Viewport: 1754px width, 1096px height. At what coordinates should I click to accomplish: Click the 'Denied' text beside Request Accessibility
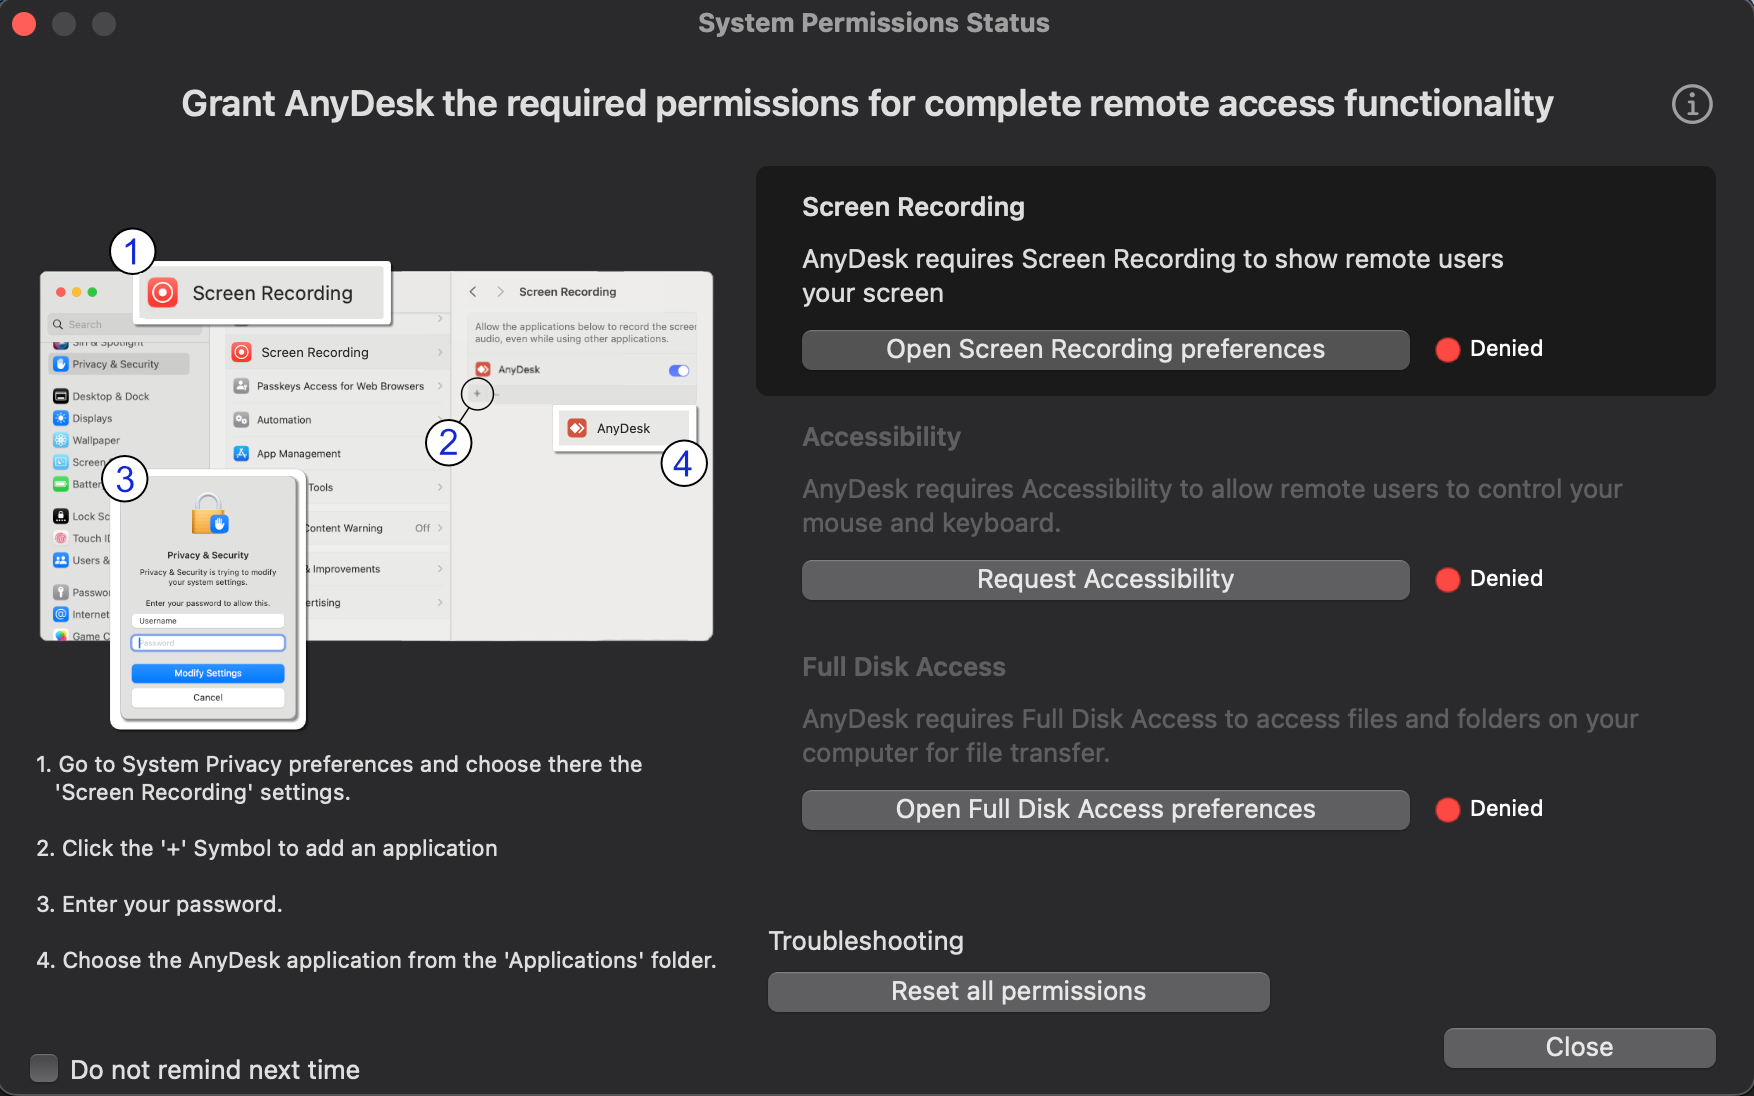tap(1506, 579)
